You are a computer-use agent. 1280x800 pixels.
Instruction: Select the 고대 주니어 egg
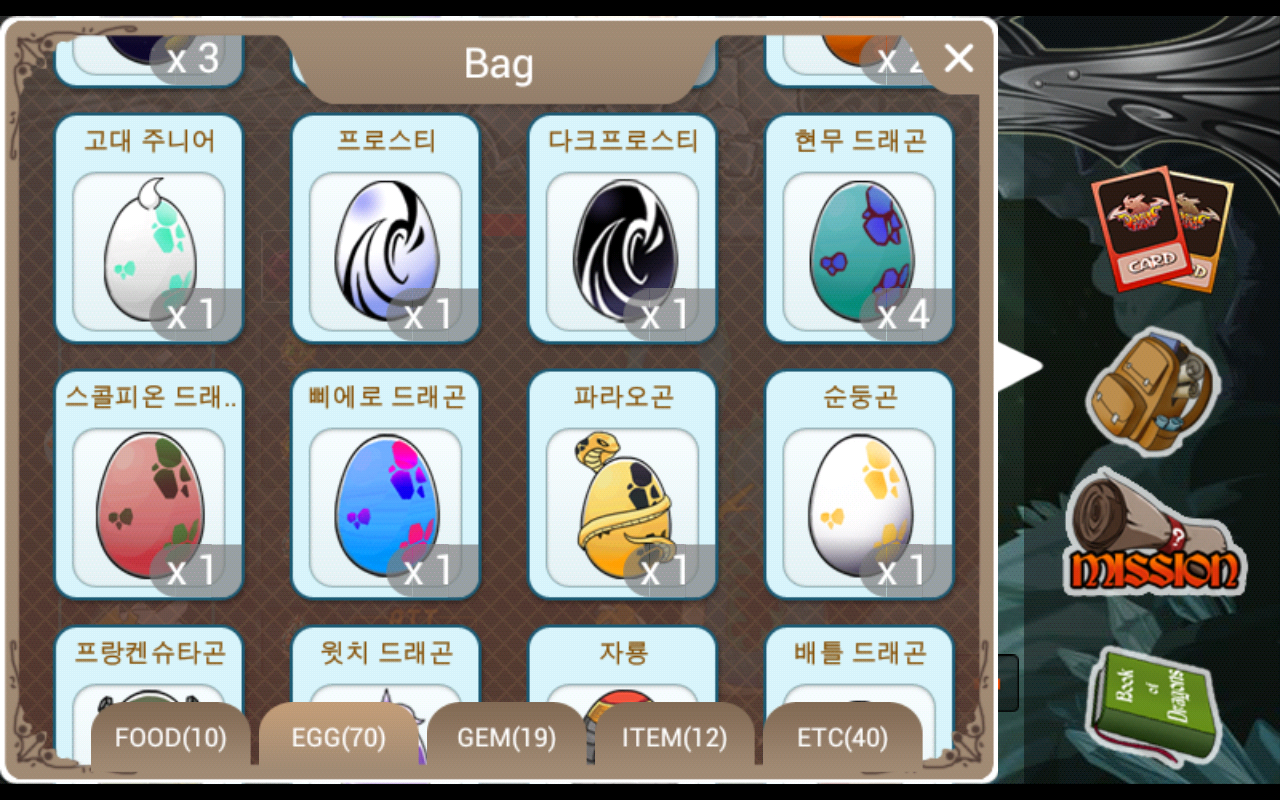tap(149, 229)
